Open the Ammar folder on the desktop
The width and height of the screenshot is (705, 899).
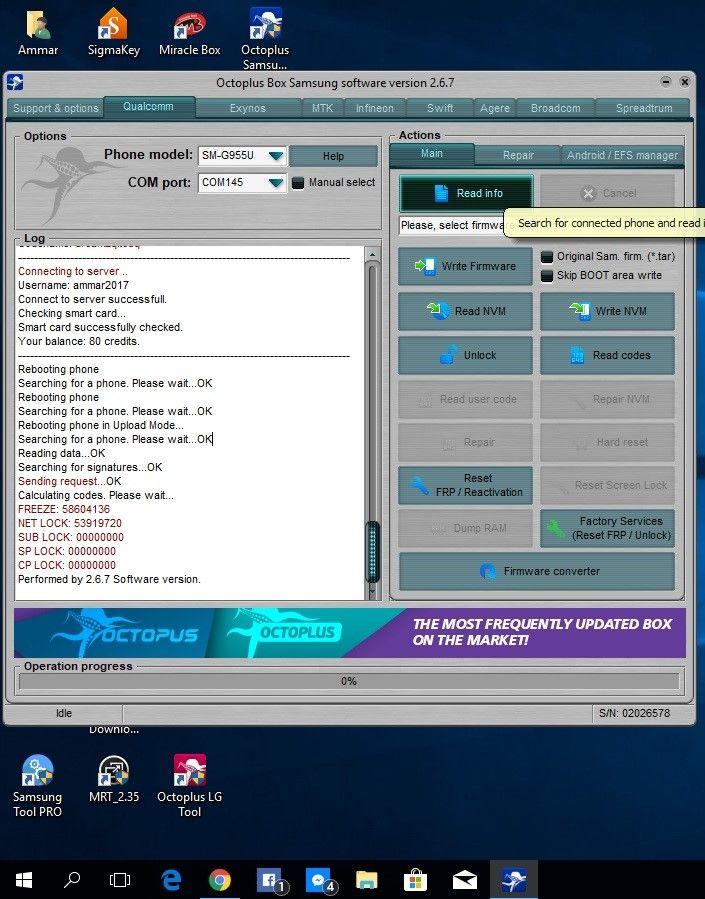pyautogui.click(x=38, y=30)
